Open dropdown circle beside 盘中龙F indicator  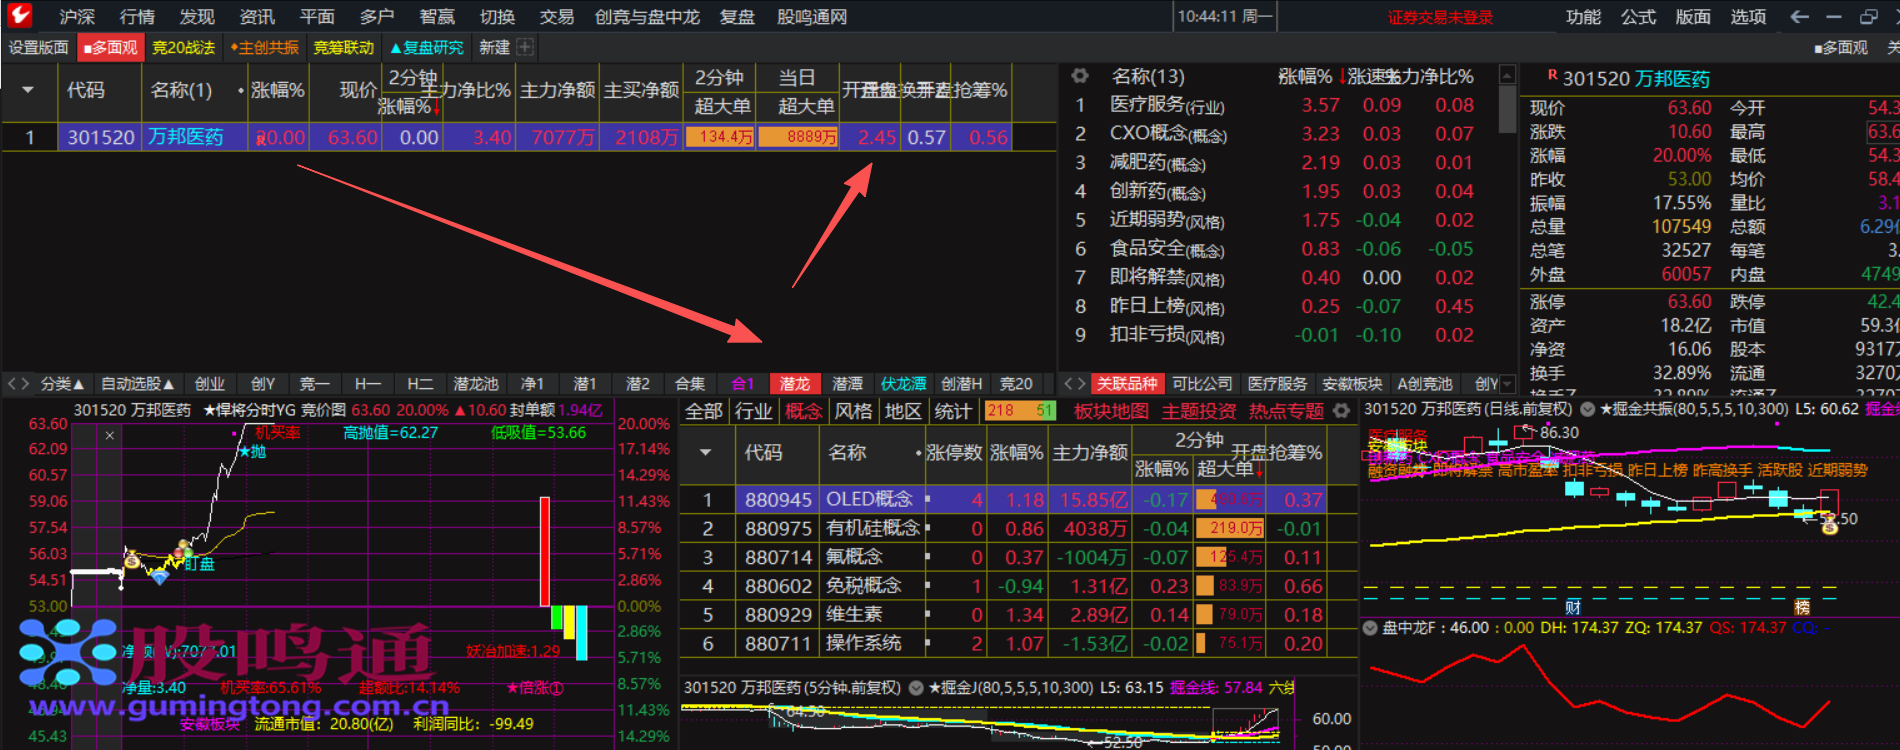(1370, 628)
